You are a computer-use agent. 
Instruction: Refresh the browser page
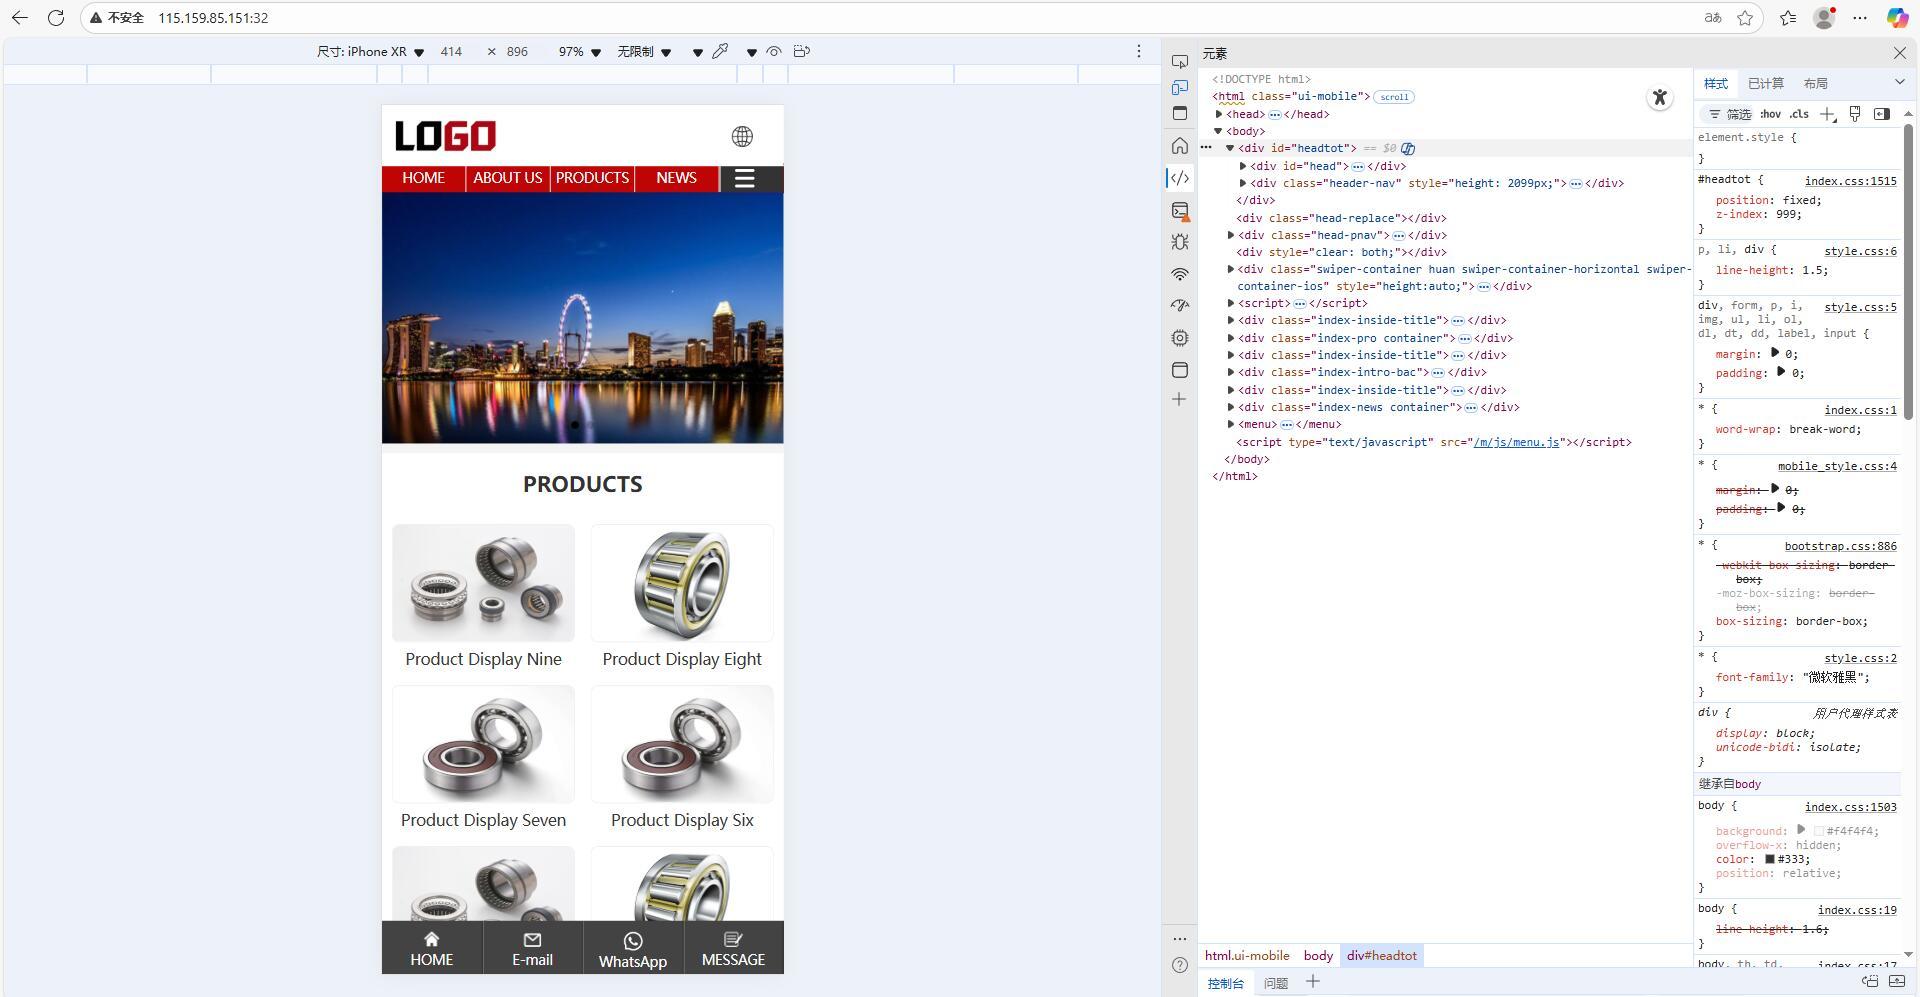56,18
